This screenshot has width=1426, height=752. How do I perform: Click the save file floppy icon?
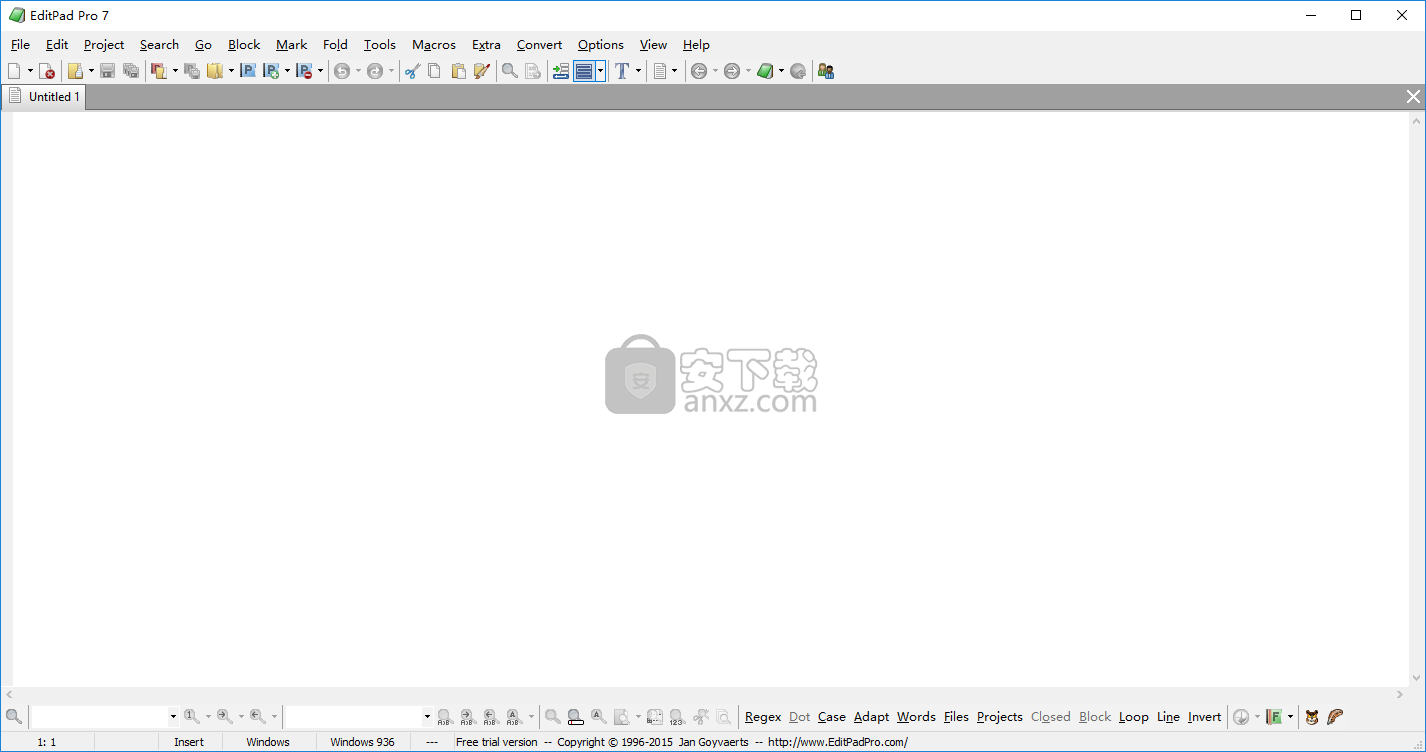click(107, 71)
